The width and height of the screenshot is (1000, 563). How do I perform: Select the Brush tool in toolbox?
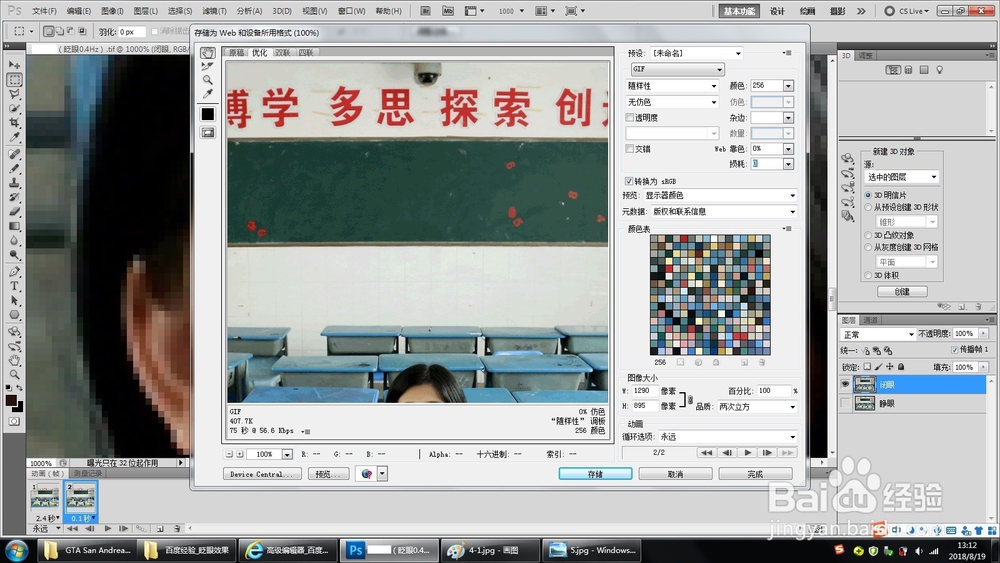(x=14, y=168)
